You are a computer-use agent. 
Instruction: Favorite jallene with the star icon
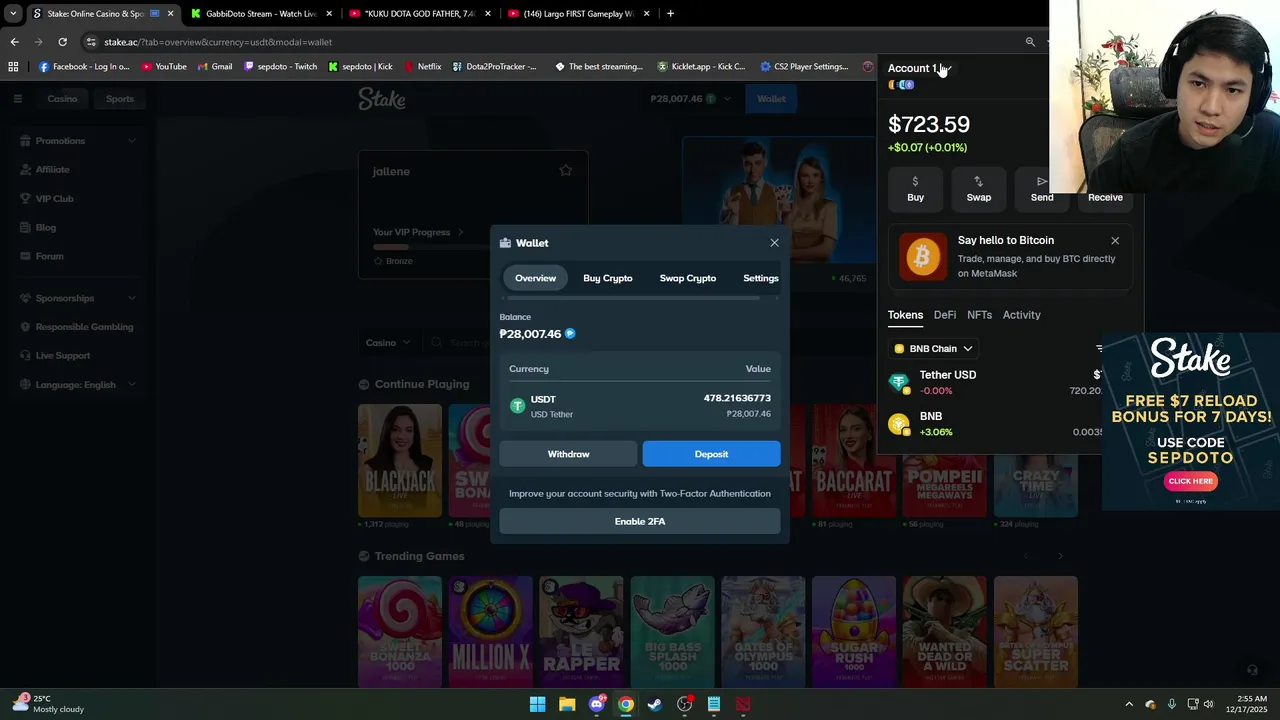pyautogui.click(x=566, y=171)
